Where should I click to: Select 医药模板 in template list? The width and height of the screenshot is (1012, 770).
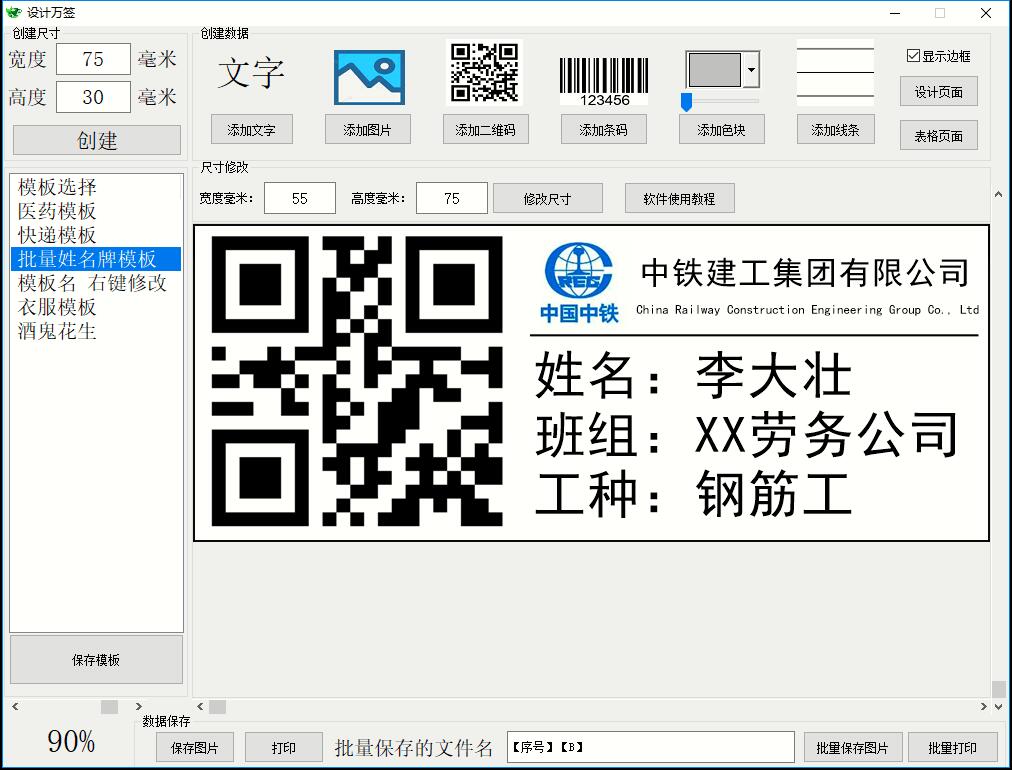[57, 211]
